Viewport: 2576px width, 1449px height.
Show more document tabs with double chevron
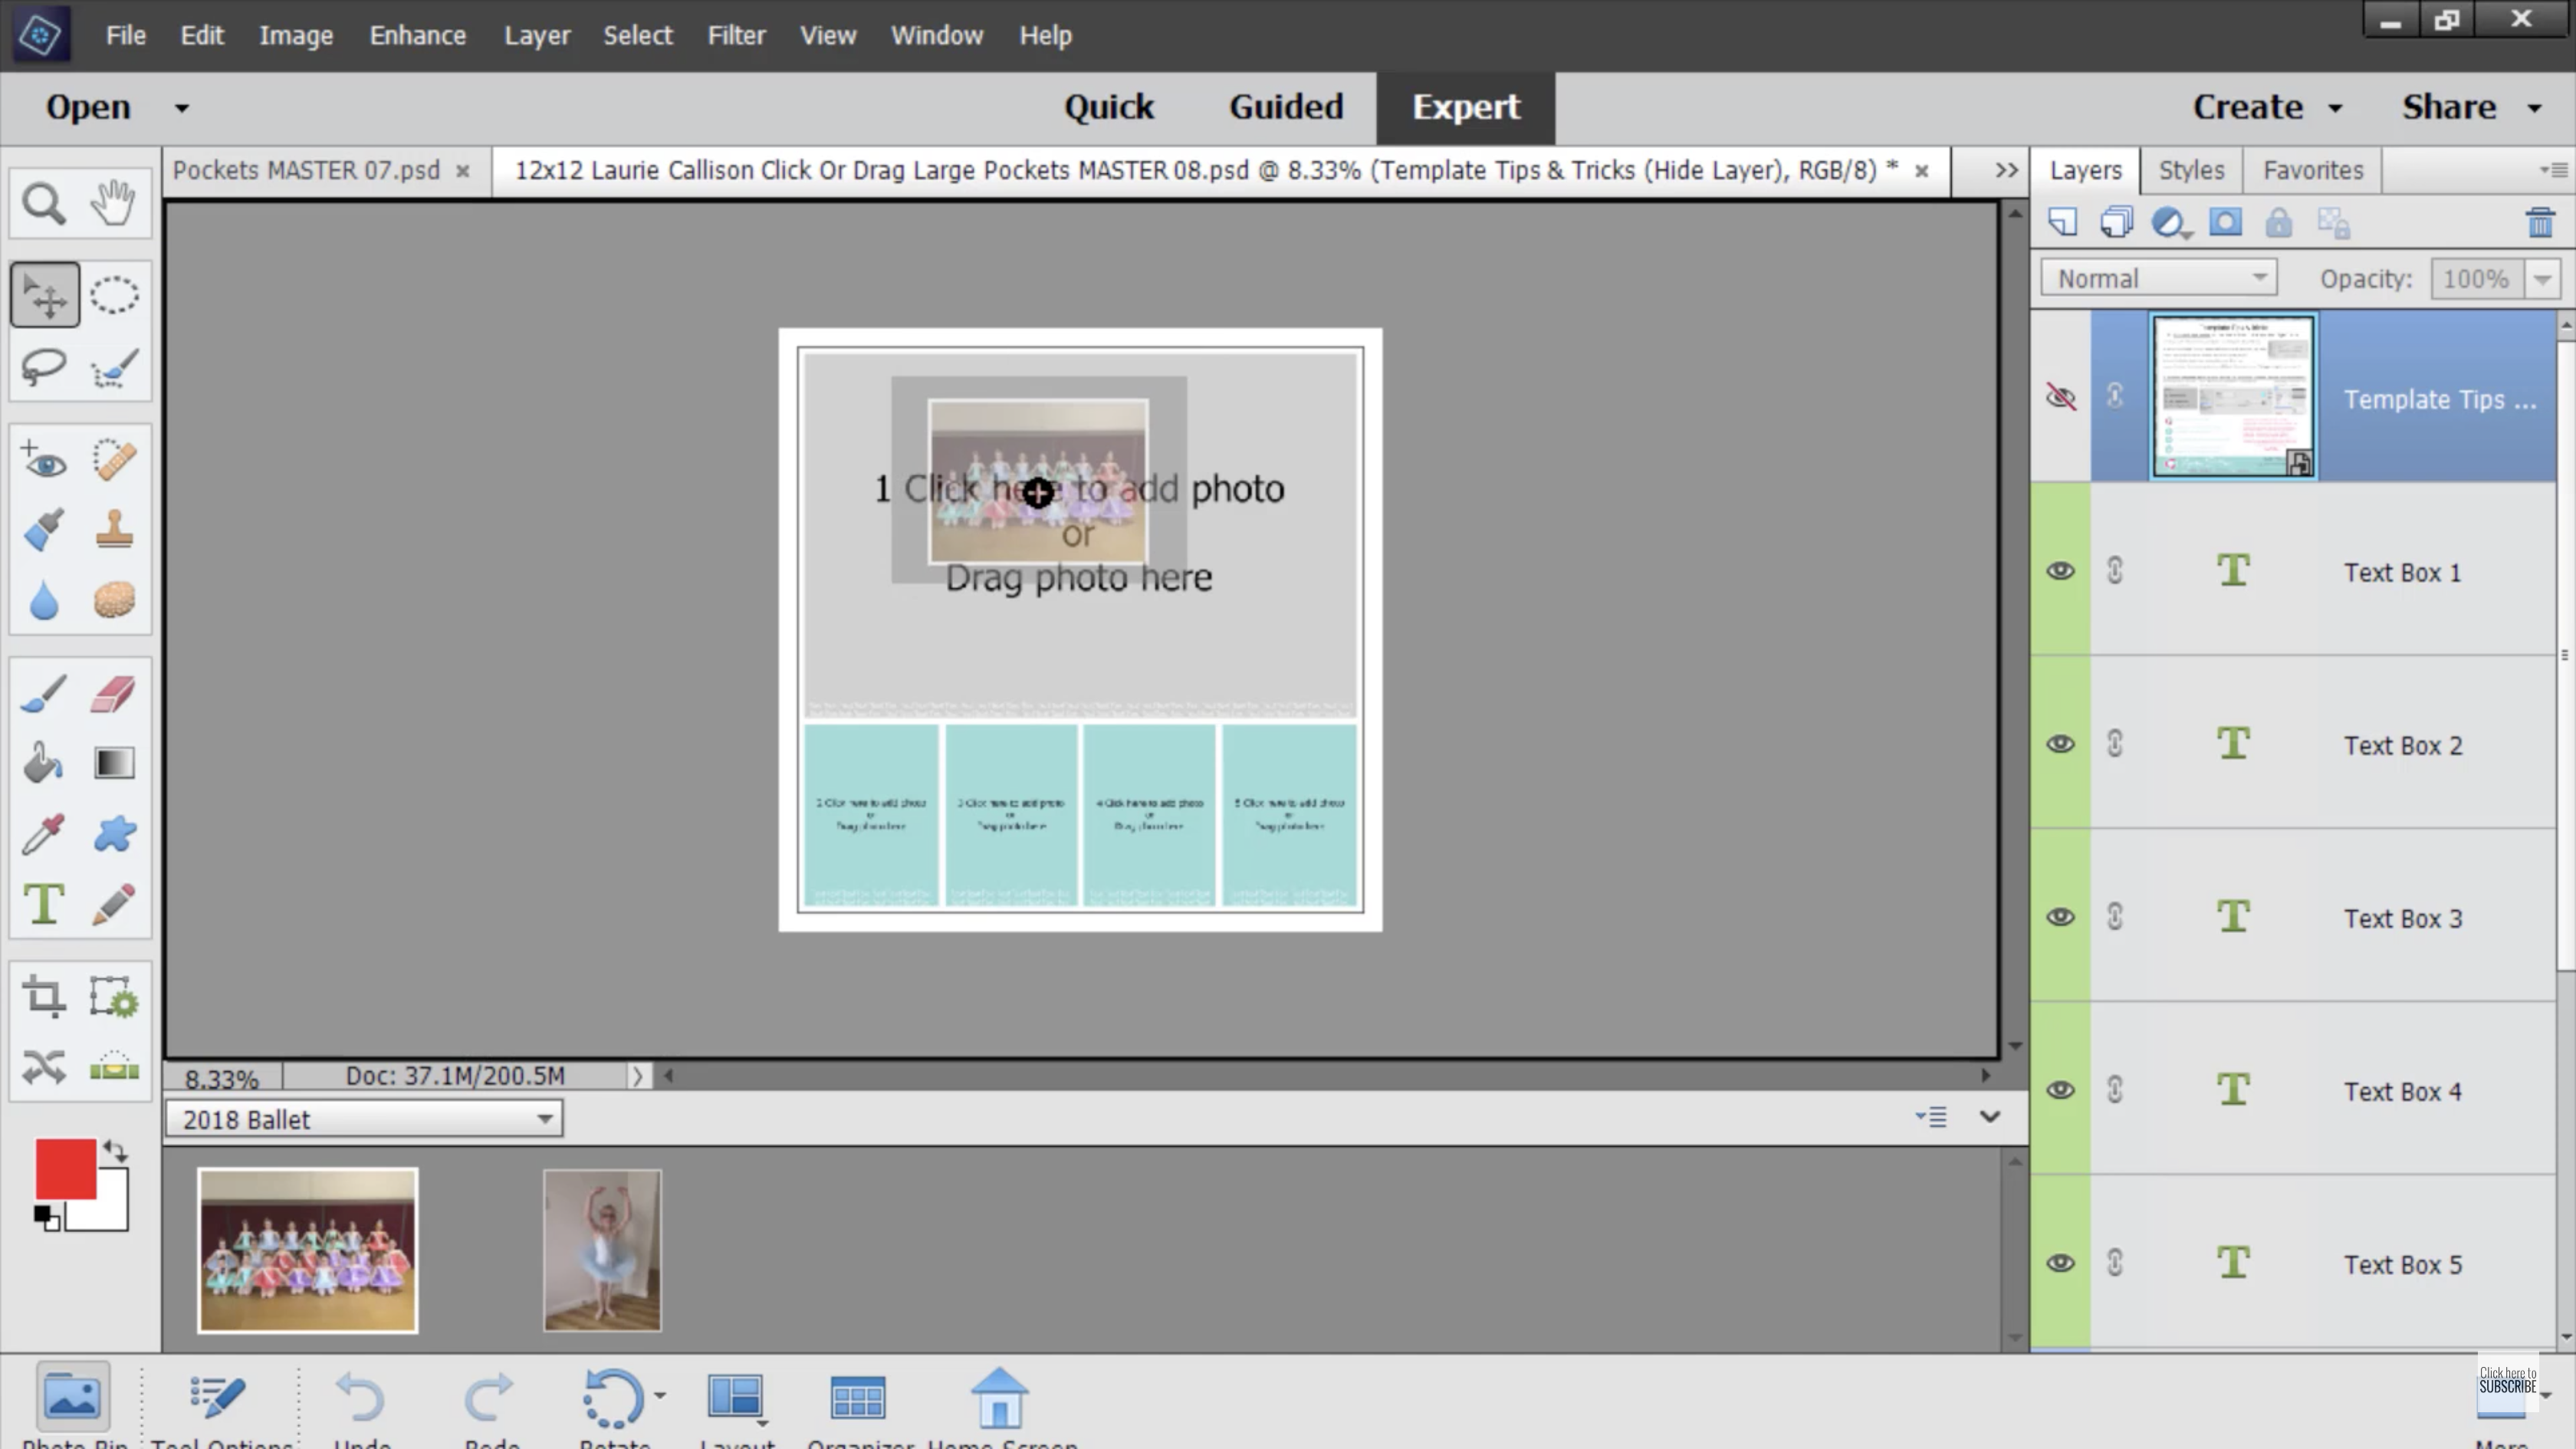(x=2006, y=170)
